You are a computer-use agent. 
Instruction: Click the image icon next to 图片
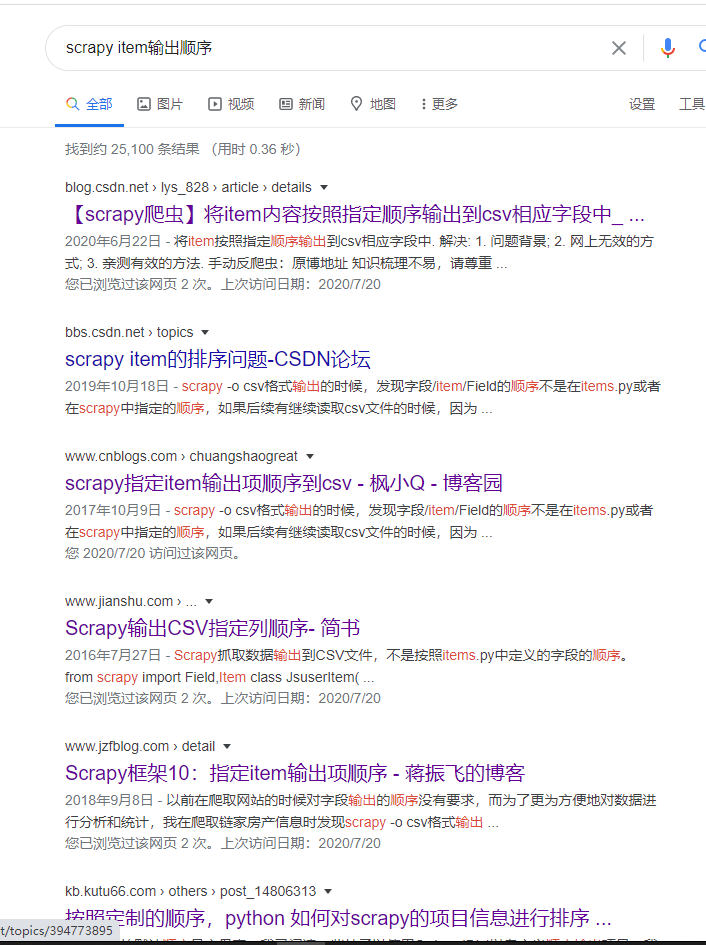click(143, 104)
